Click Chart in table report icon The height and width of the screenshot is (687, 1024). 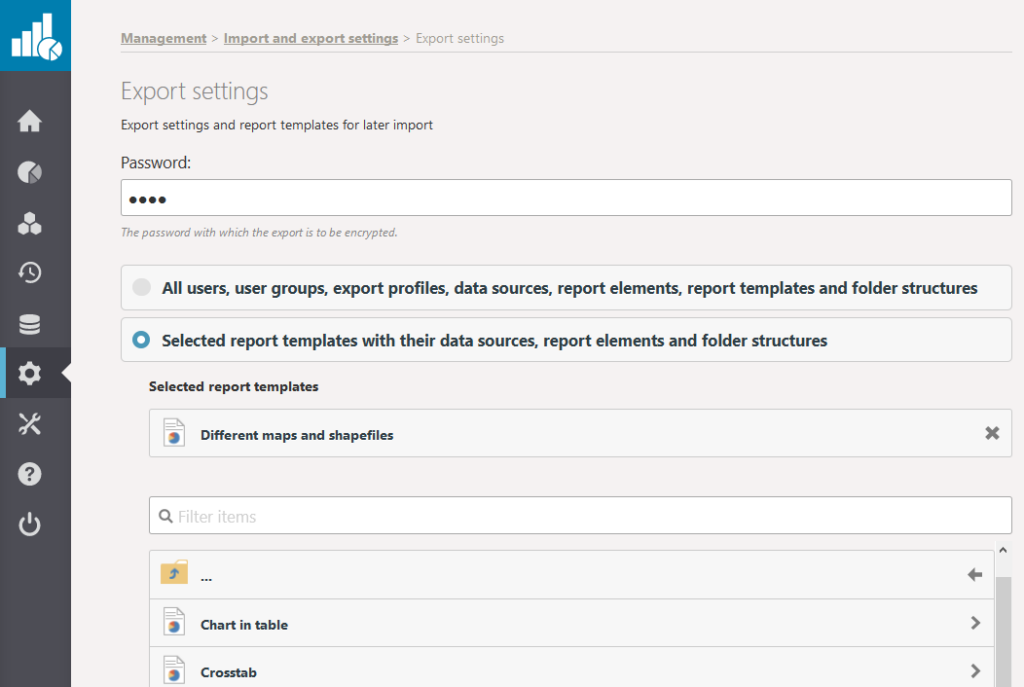[174, 622]
